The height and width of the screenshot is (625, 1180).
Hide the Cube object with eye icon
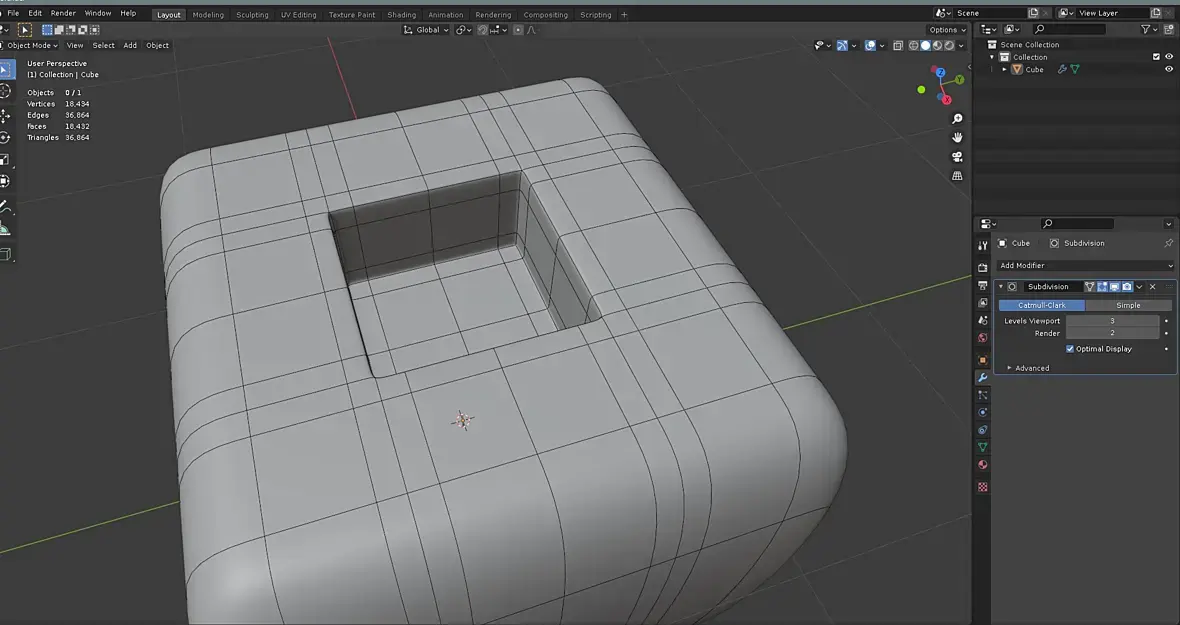coord(1168,70)
